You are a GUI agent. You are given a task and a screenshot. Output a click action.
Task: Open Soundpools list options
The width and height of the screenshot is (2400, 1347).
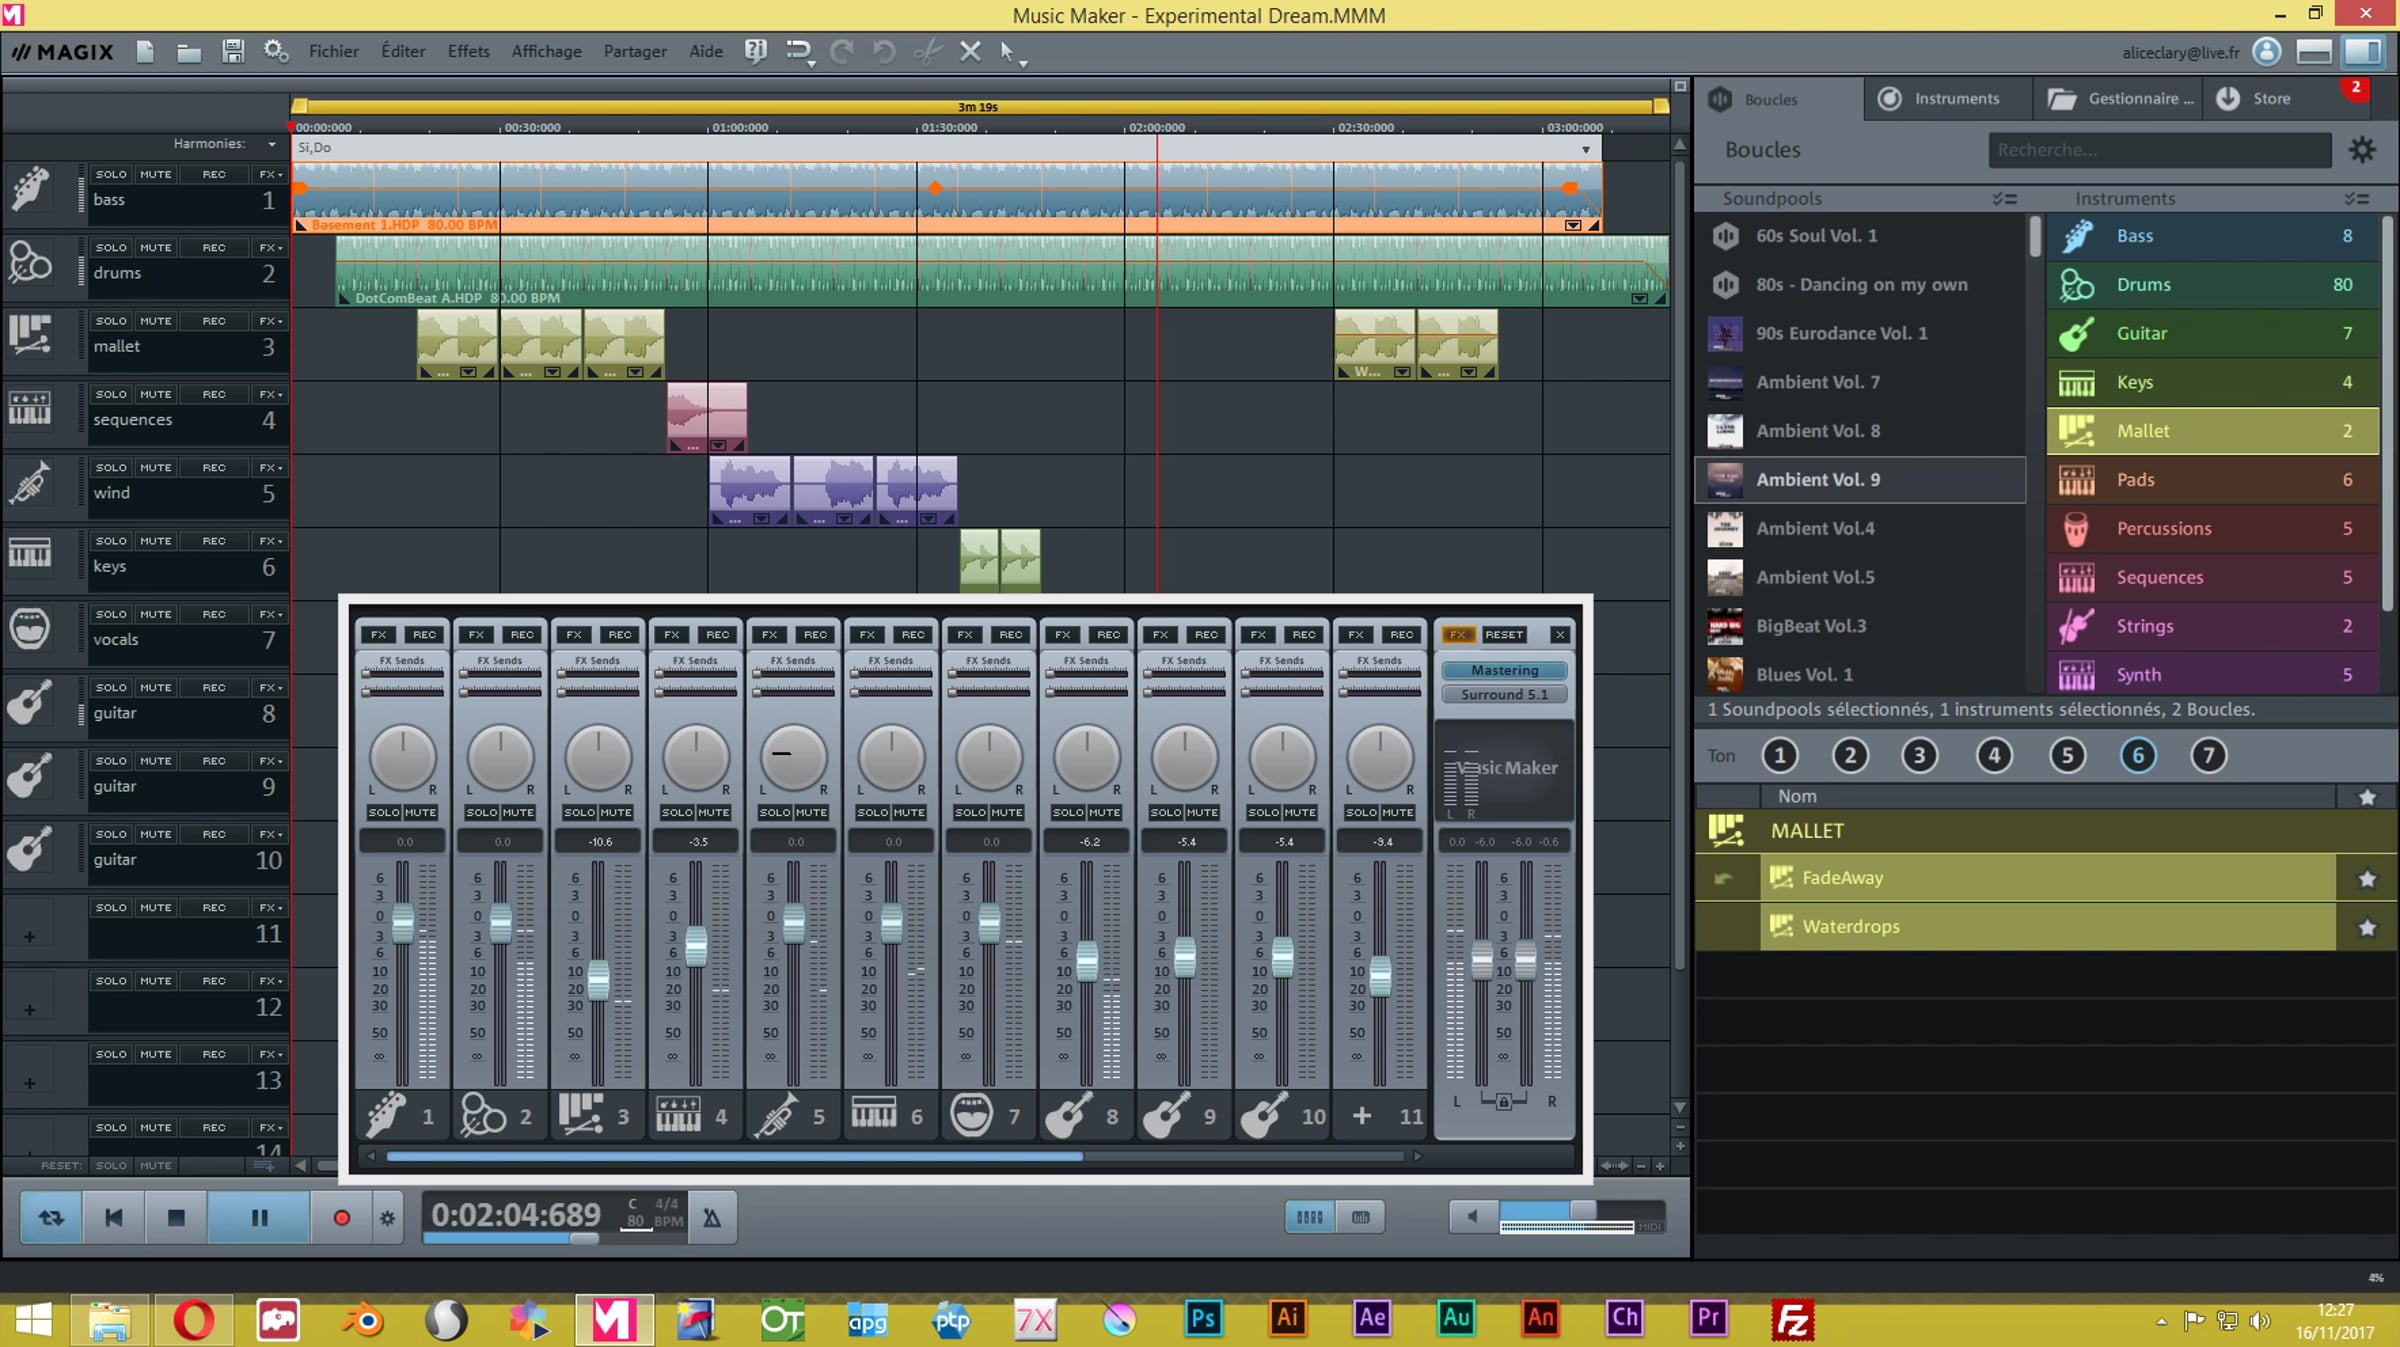click(2004, 199)
